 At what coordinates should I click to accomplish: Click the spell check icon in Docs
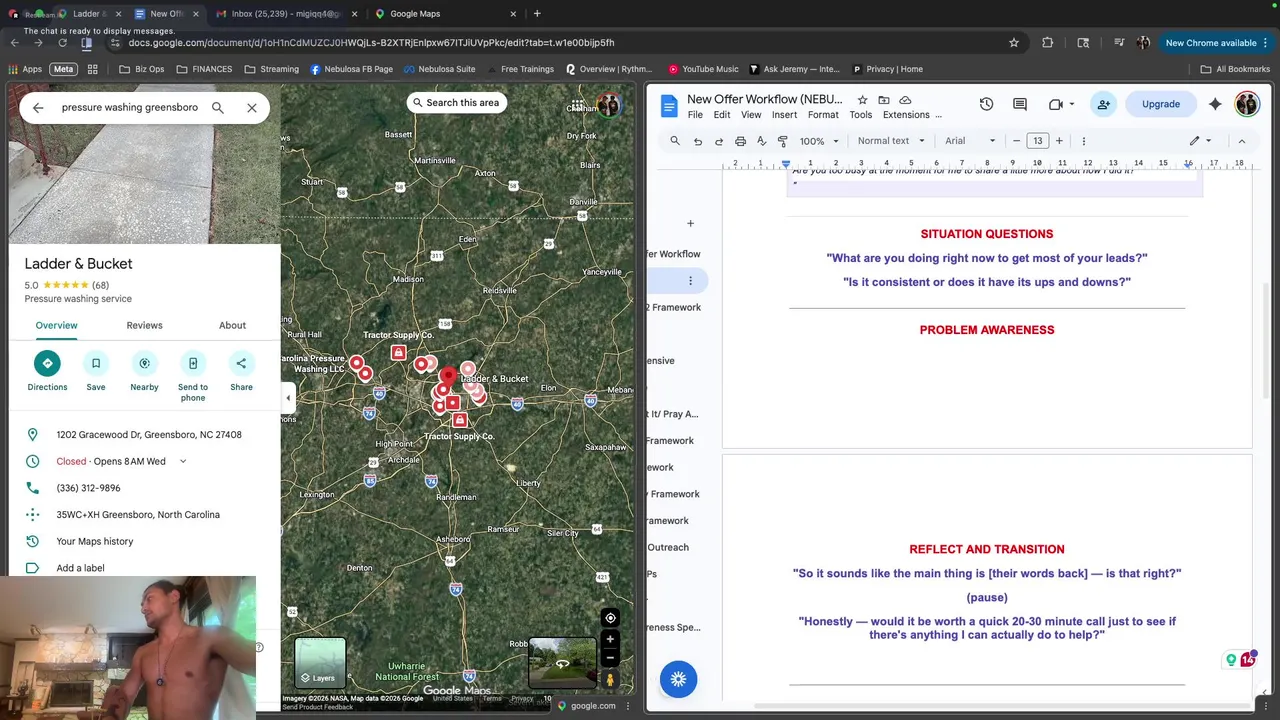tap(761, 141)
